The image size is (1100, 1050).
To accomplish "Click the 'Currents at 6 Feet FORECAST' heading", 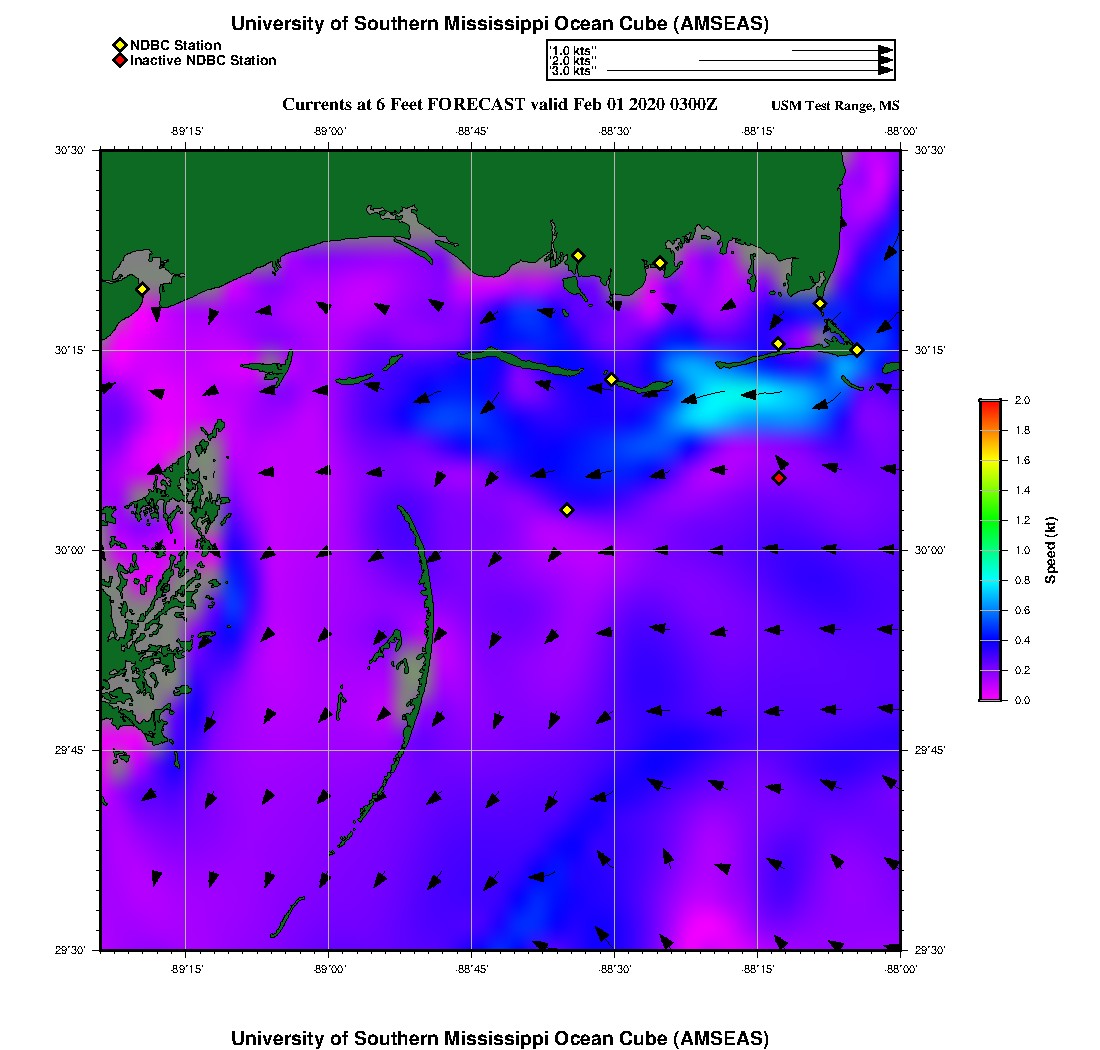I will pos(500,105).
